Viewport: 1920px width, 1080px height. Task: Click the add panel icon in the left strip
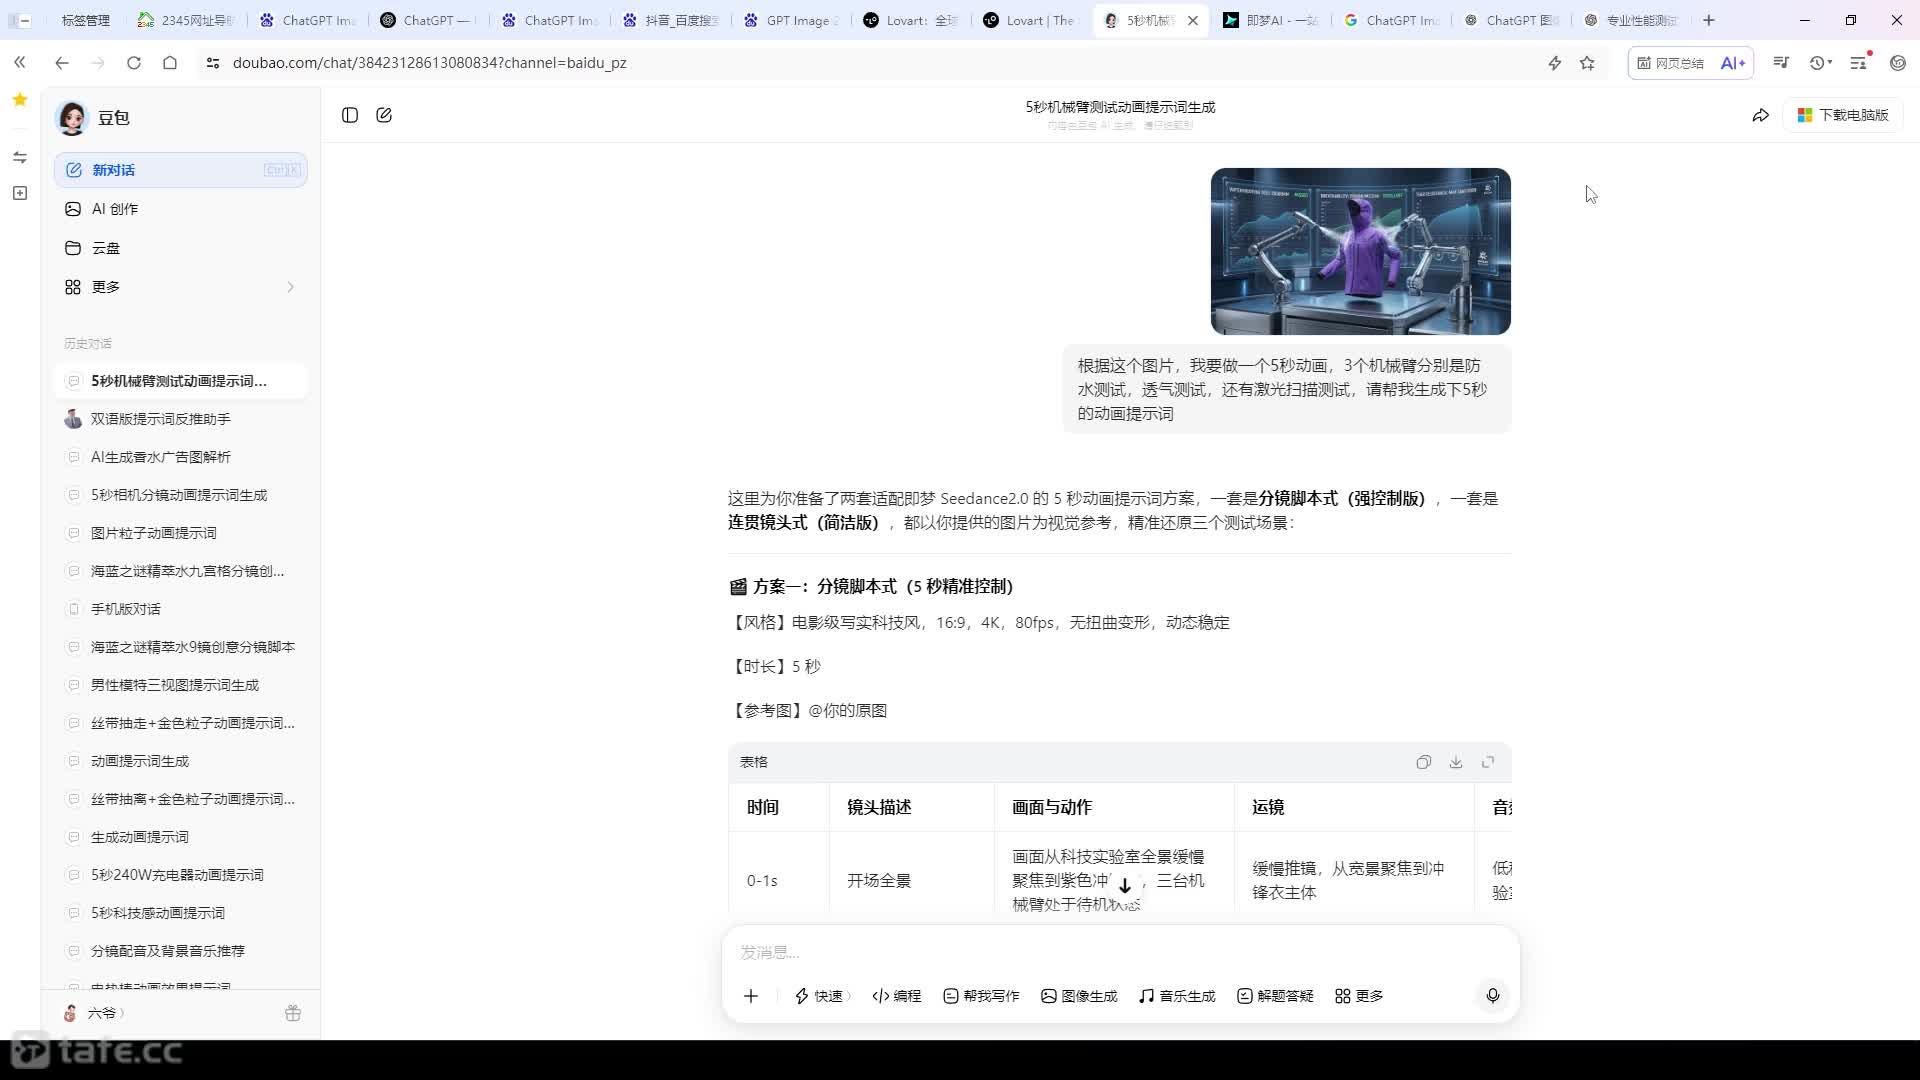click(x=20, y=193)
